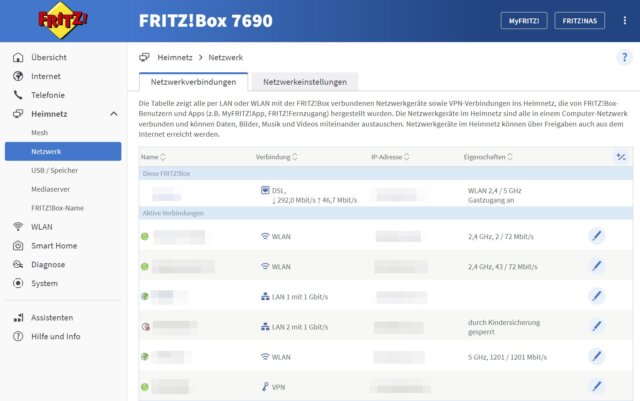Open the Telefonie section
The width and height of the screenshot is (640, 401).
[x=48, y=95]
